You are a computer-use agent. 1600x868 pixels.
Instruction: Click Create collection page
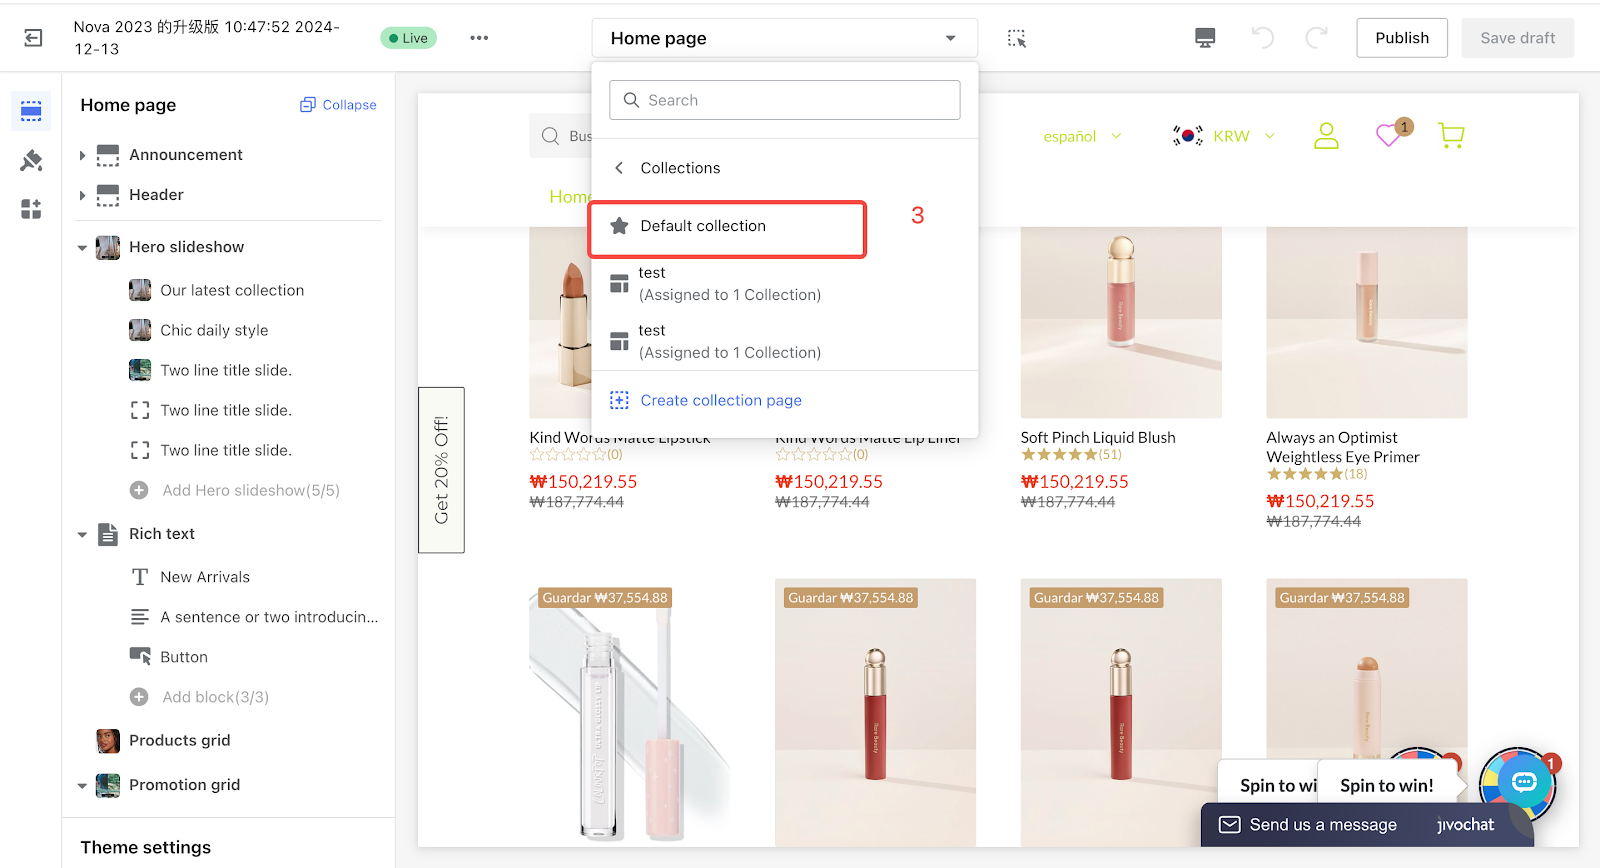[x=721, y=400]
